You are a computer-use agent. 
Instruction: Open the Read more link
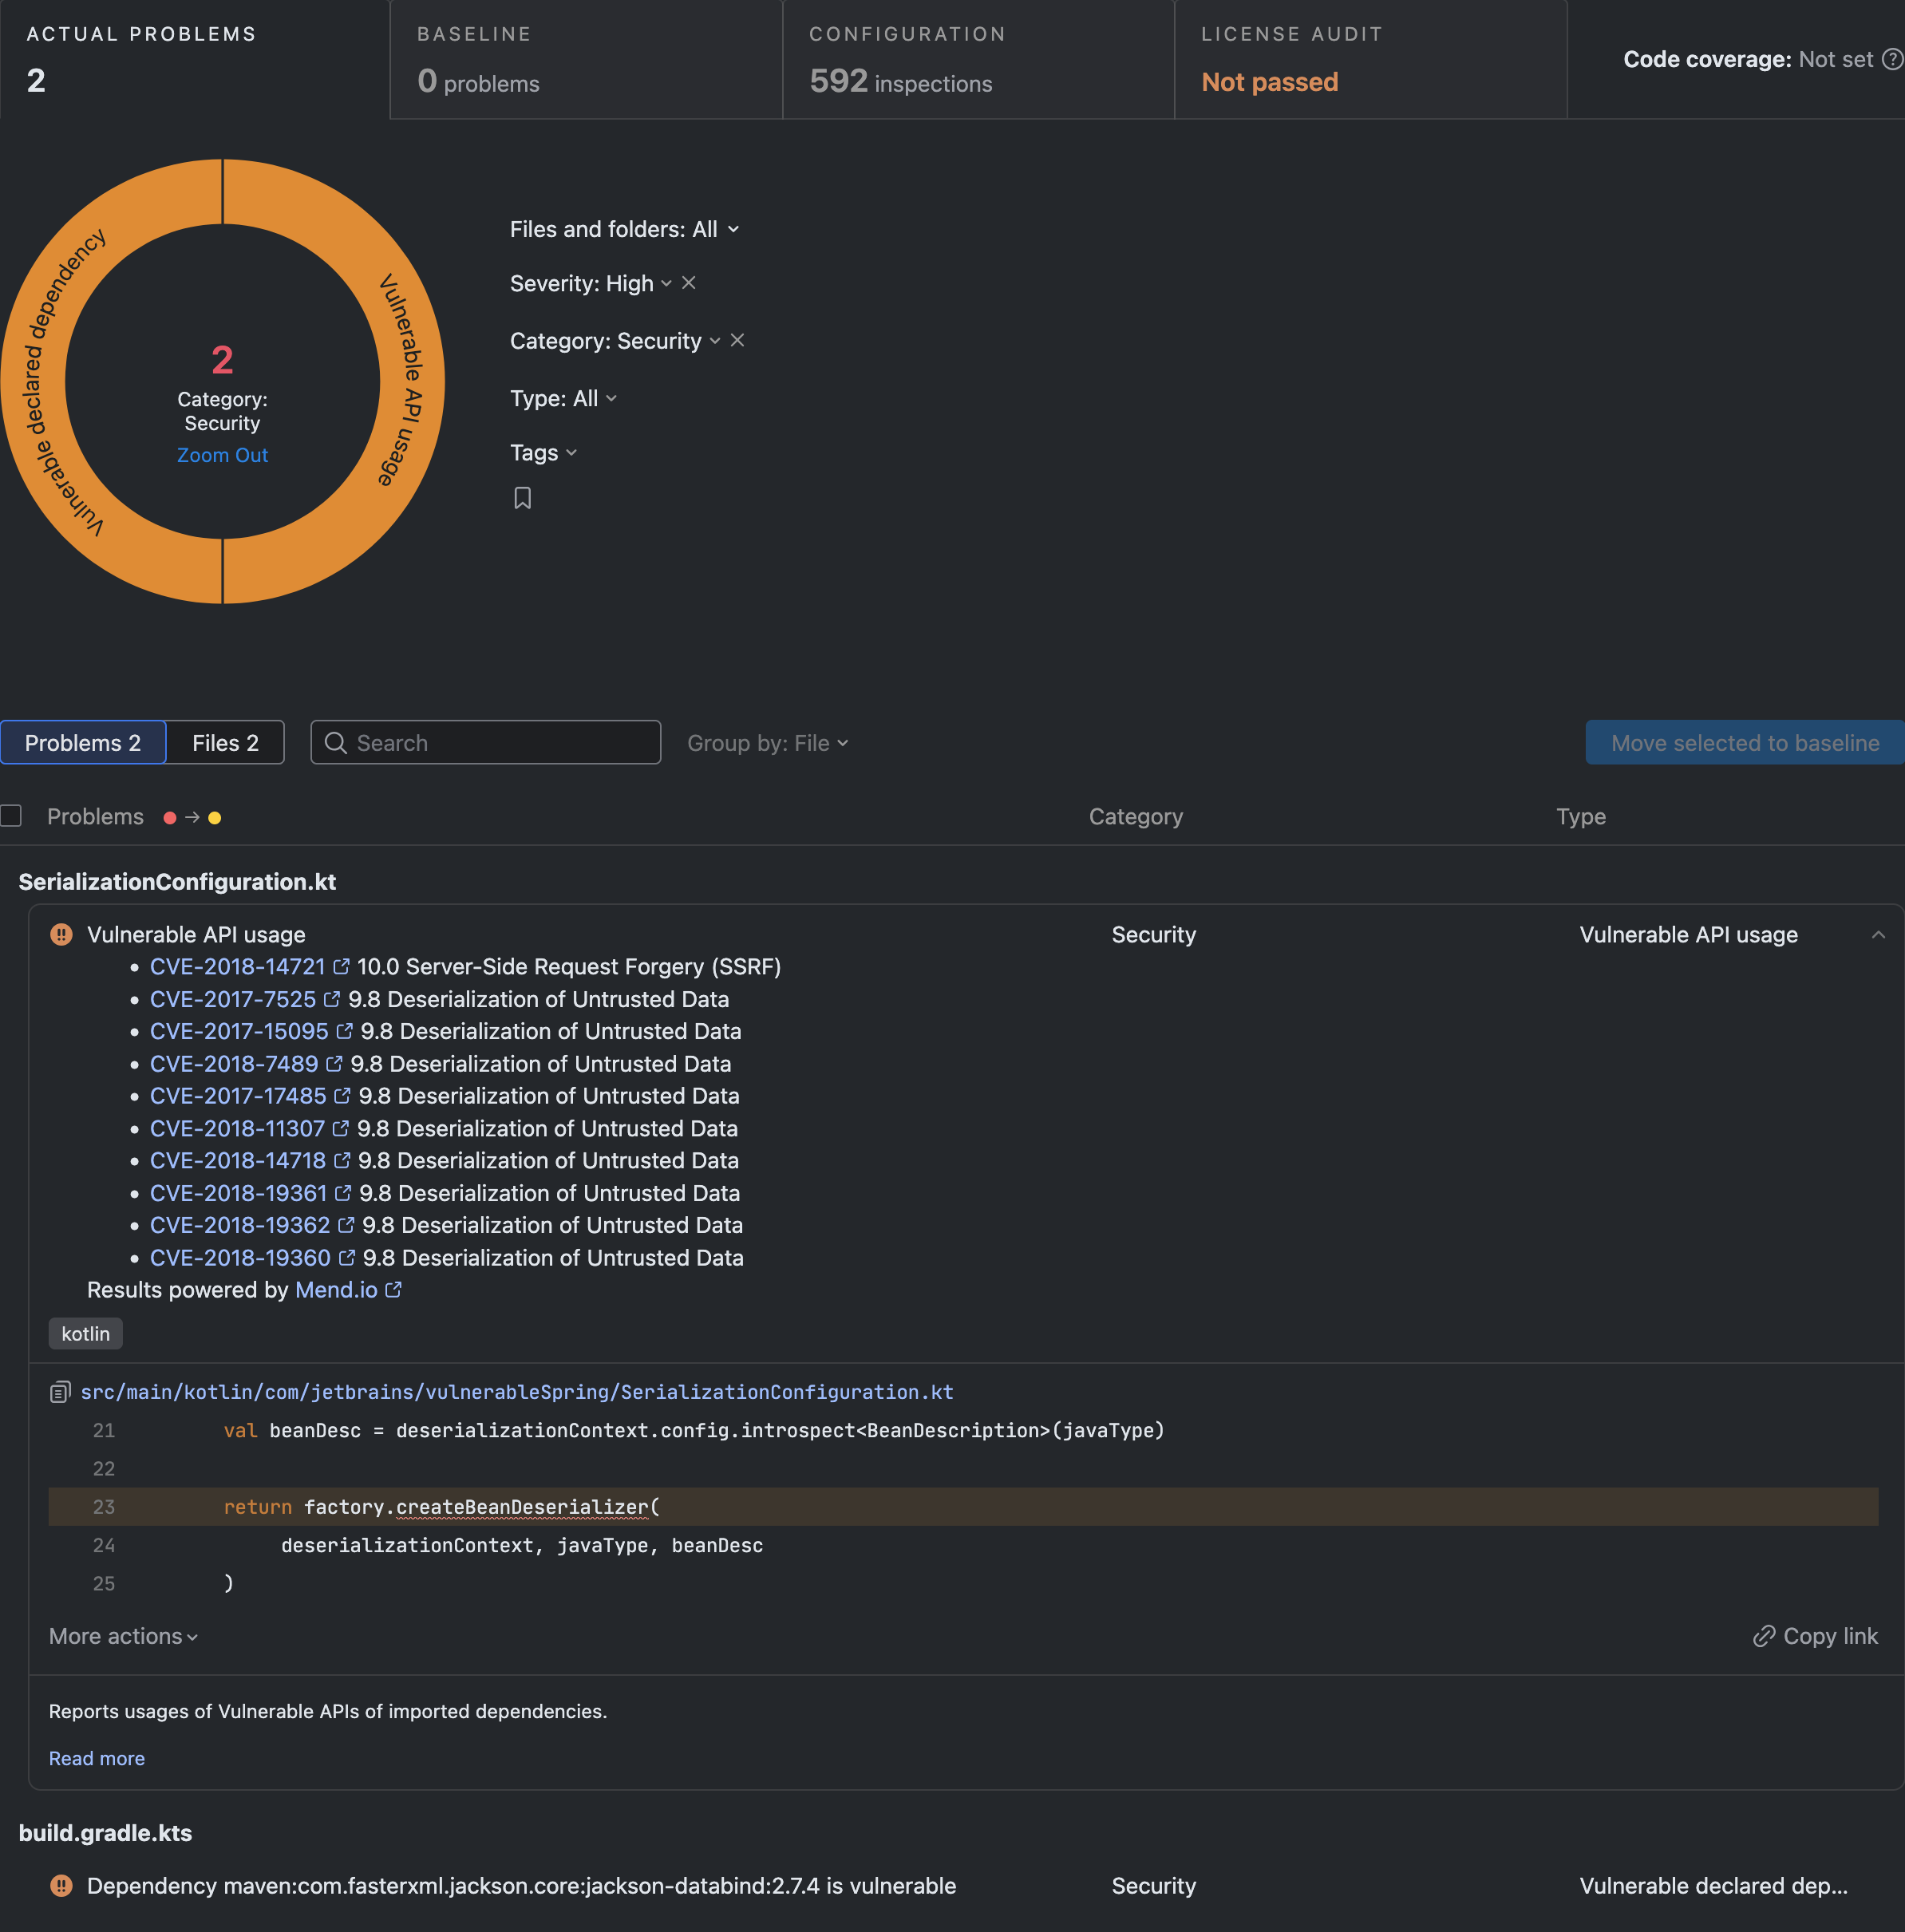pos(97,1758)
